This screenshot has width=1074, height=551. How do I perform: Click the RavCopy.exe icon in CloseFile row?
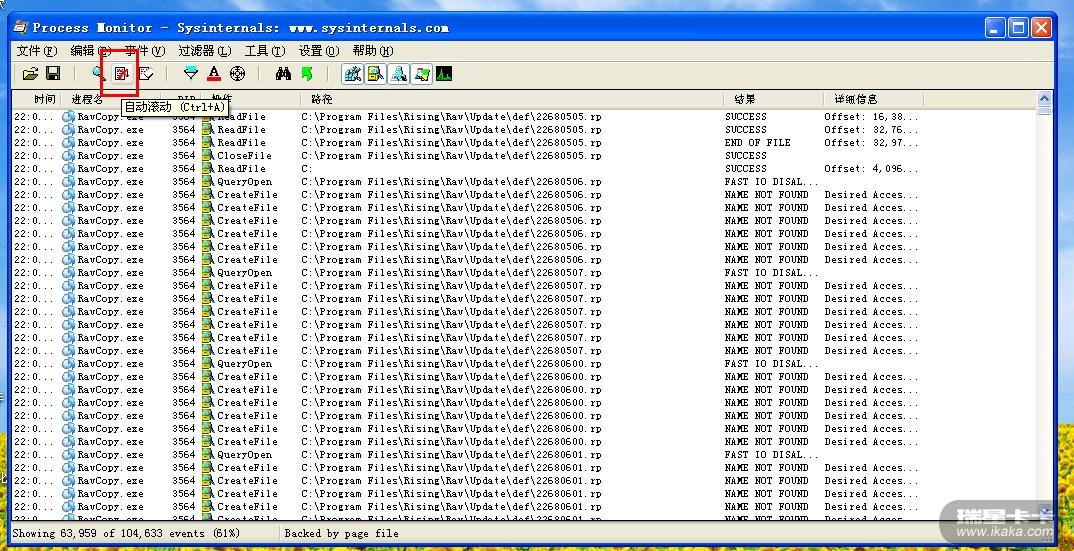tap(68, 156)
